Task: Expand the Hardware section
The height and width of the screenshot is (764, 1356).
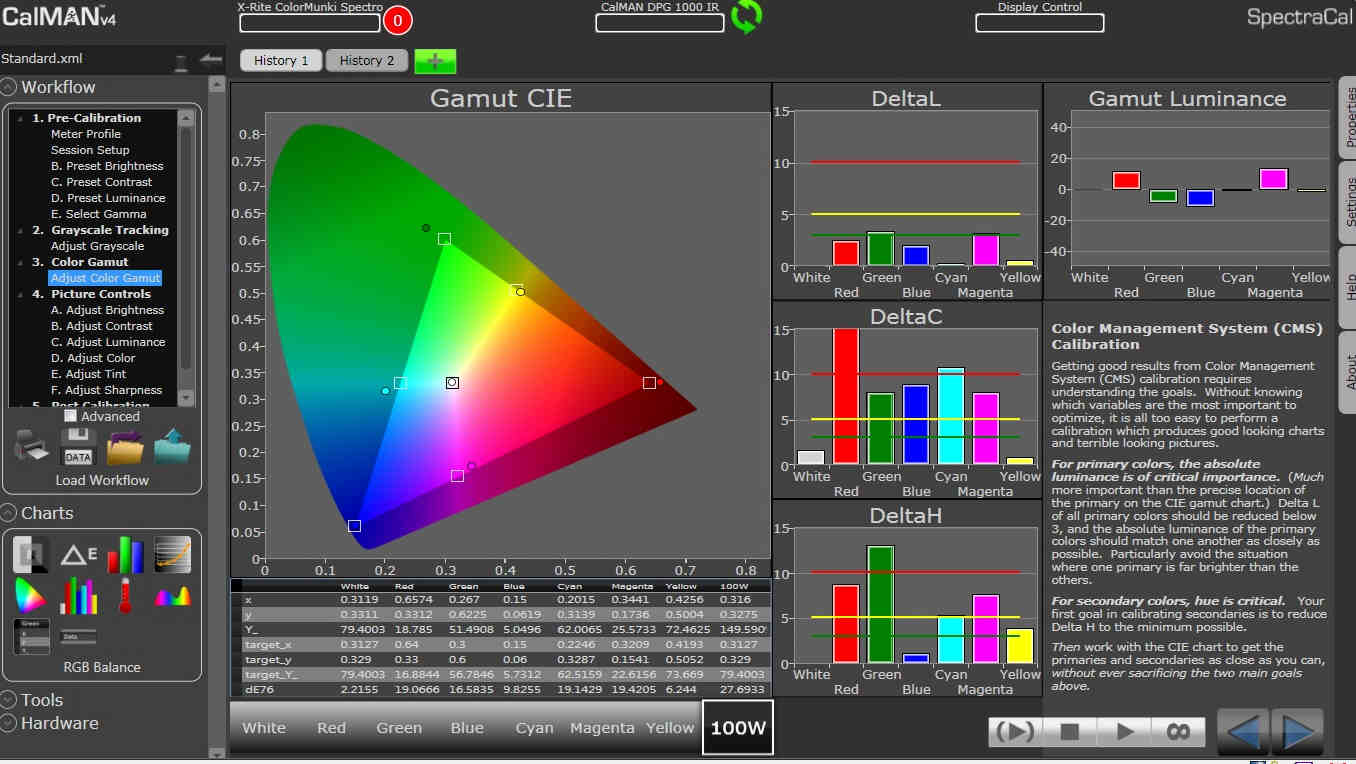Action: 9,723
